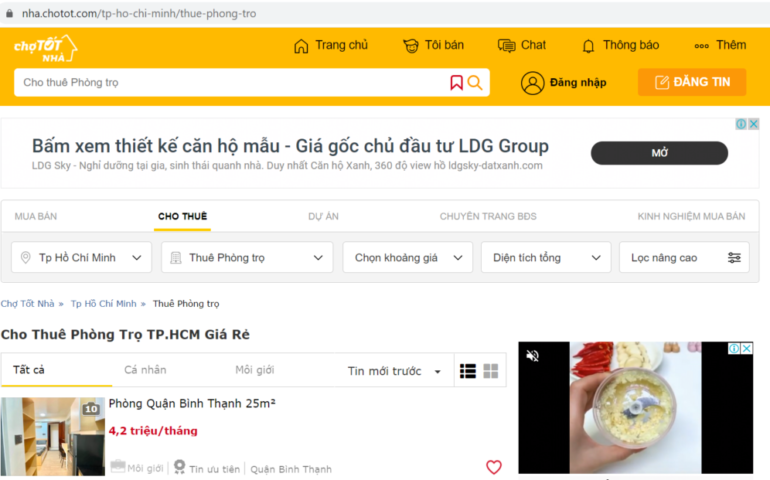Image resolution: width=770 pixels, height=480 pixels.
Task: Click the ĐĂNG TIN button
Action: coord(692,82)
